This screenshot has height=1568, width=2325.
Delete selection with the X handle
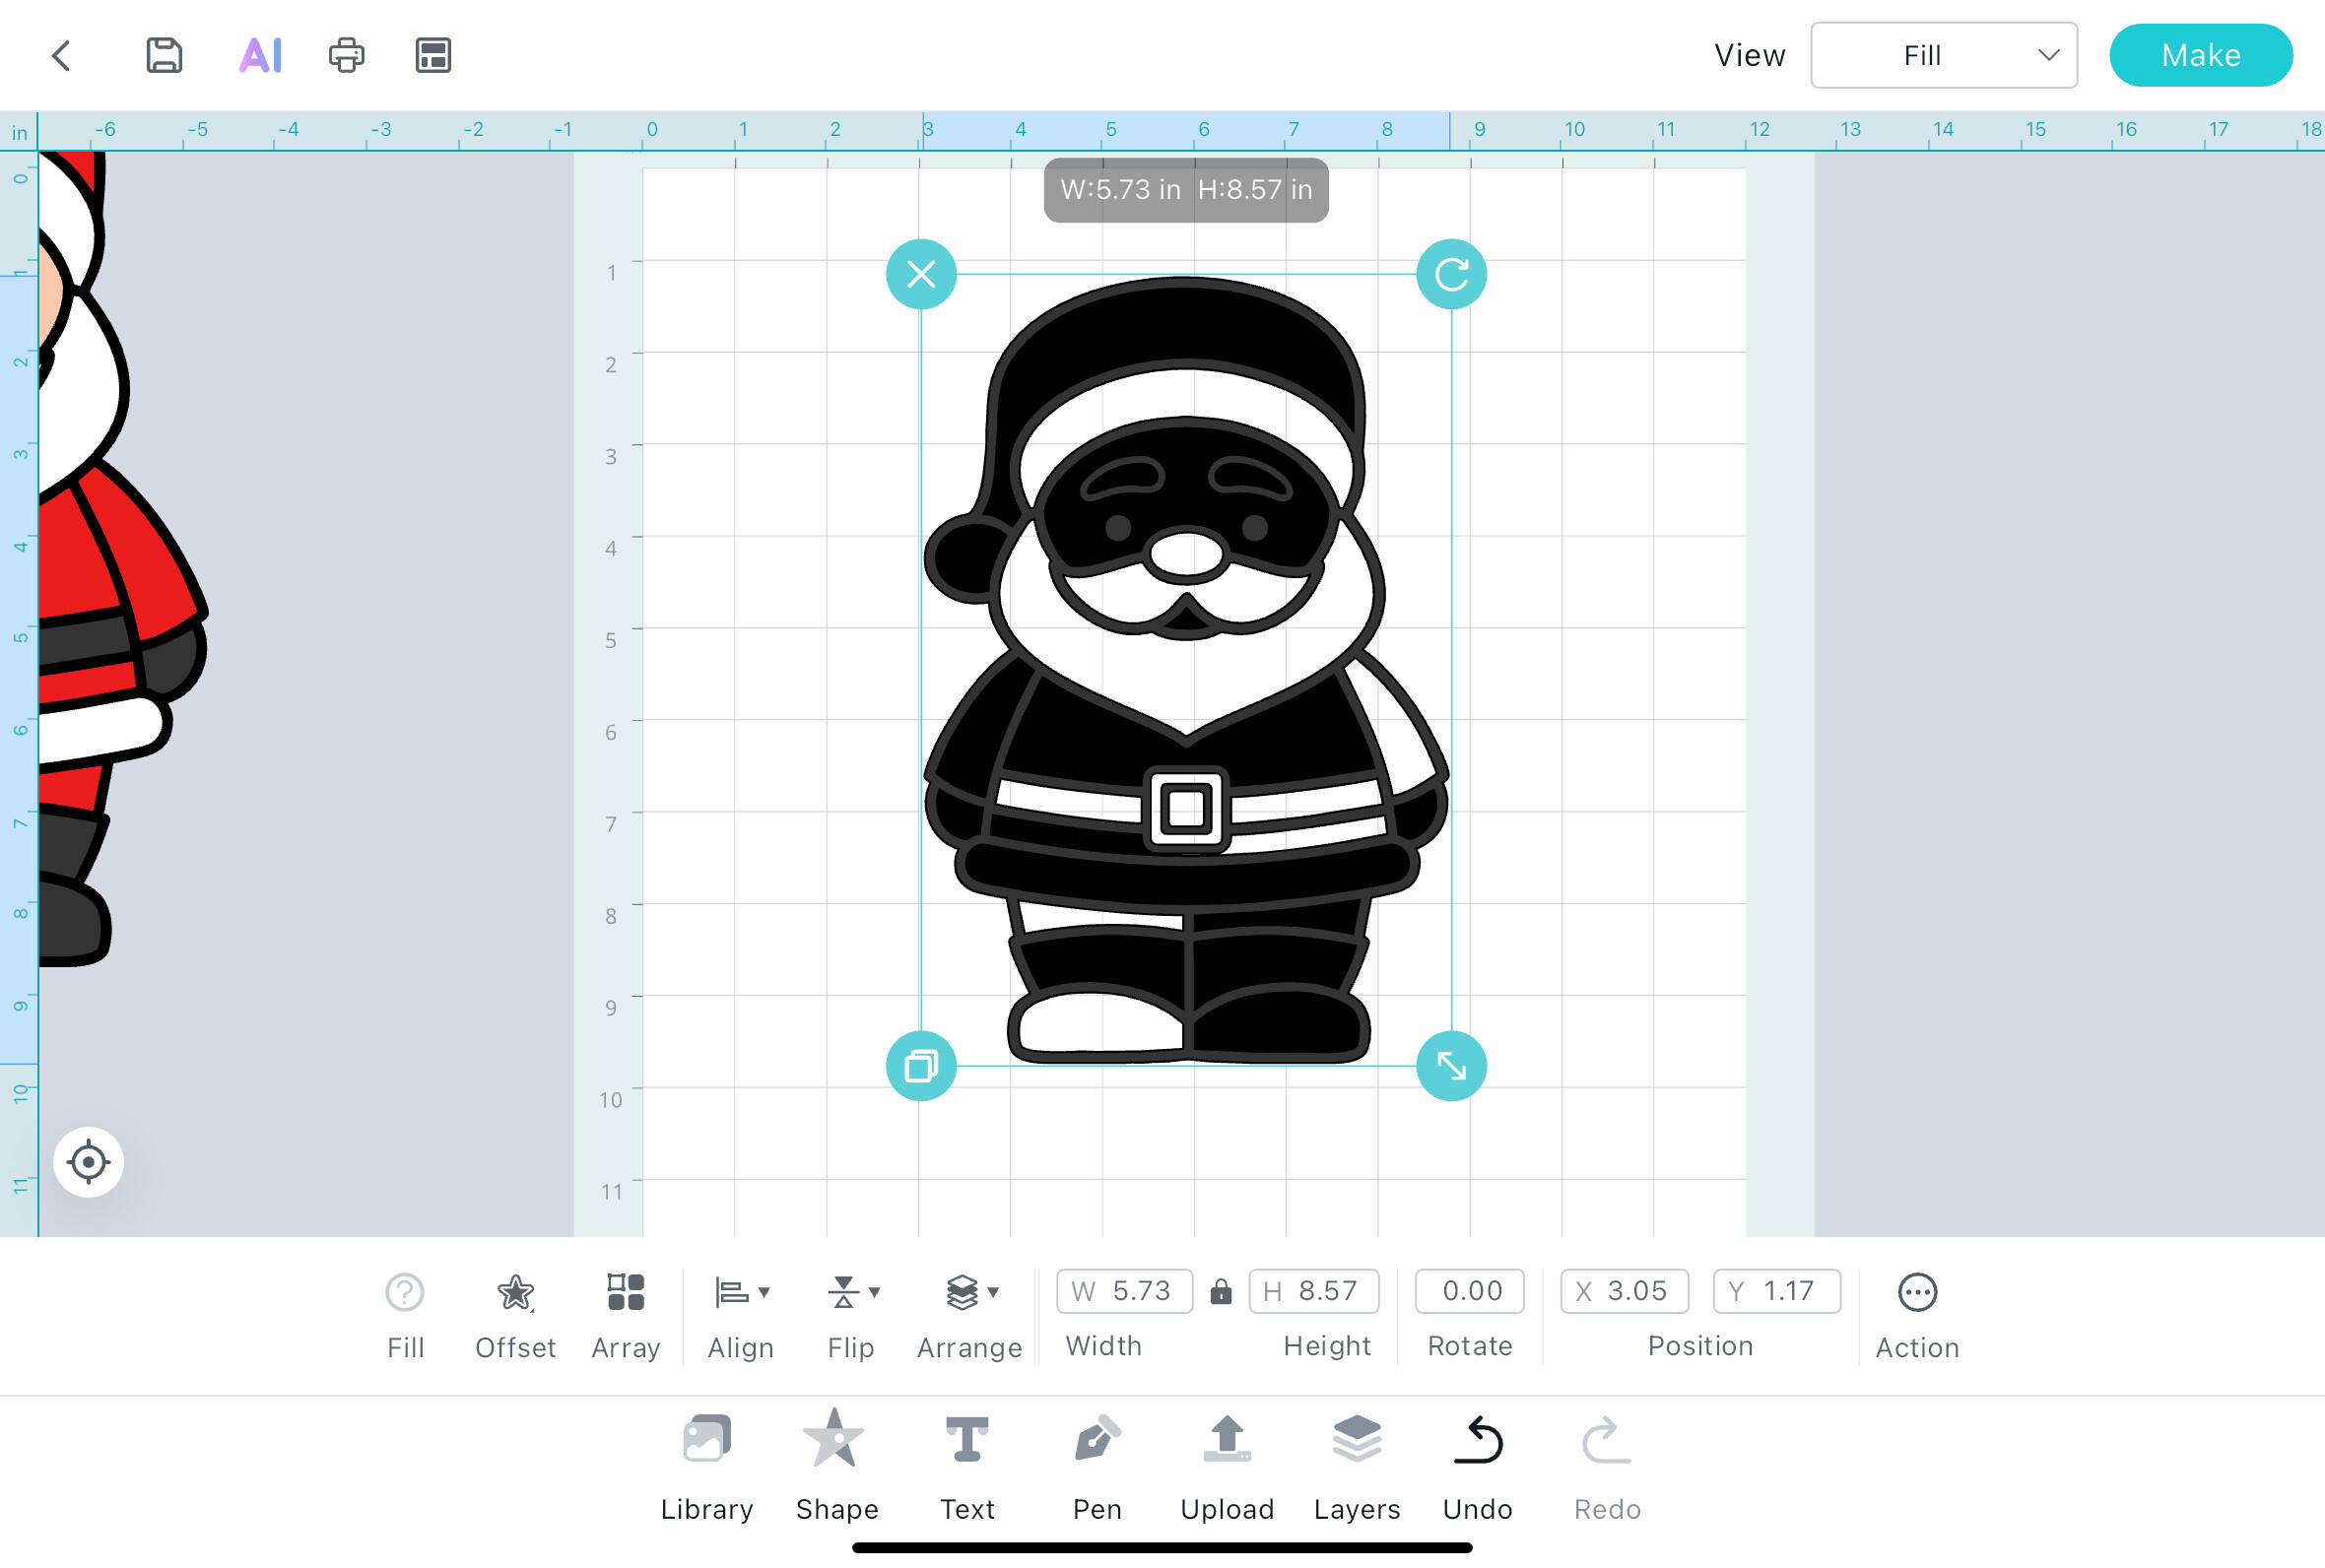click(921, 274)
